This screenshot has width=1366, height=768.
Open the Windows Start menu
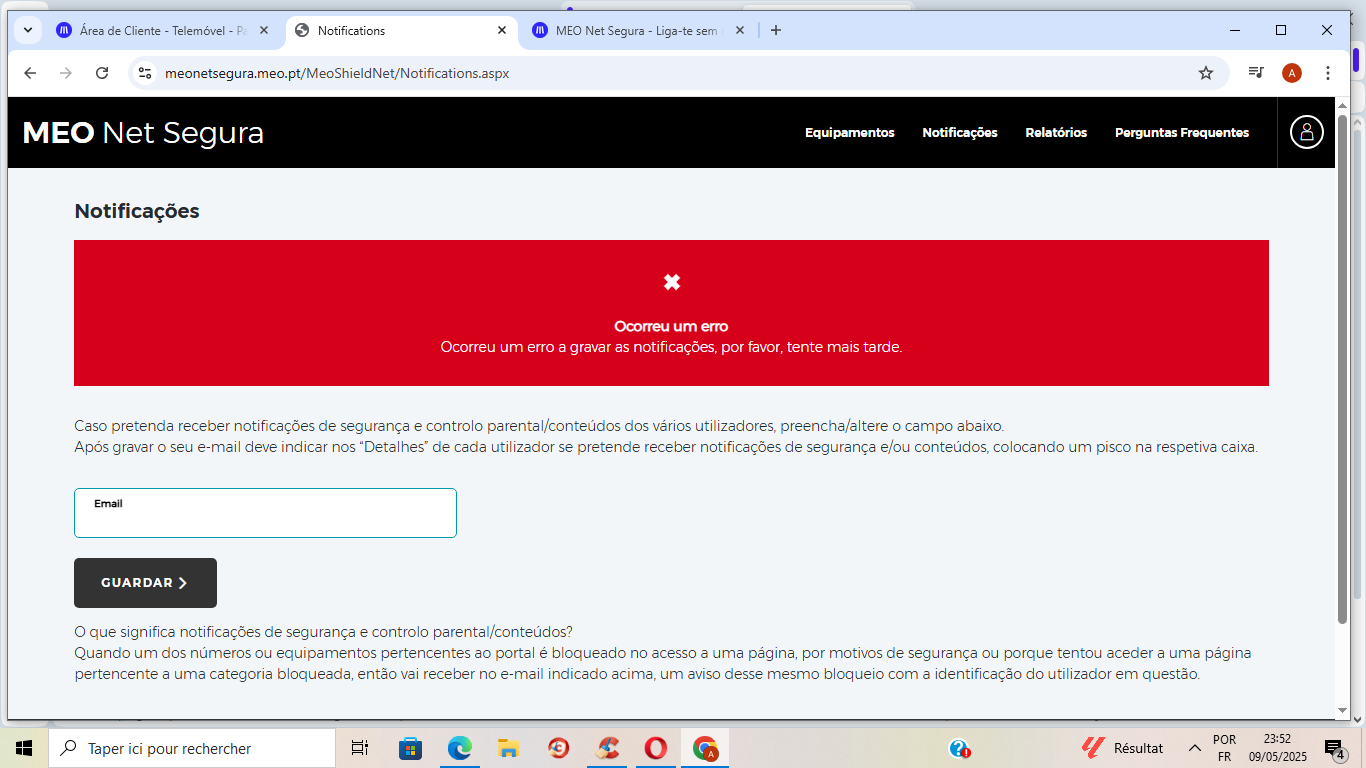click(x=24, y=748)
